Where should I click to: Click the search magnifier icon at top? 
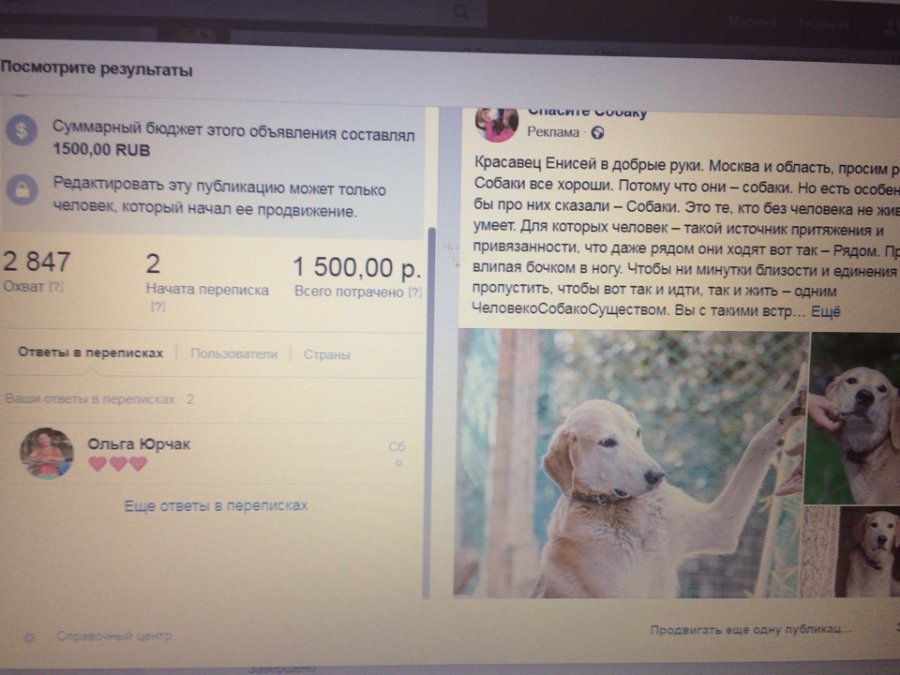pos(460,11)
